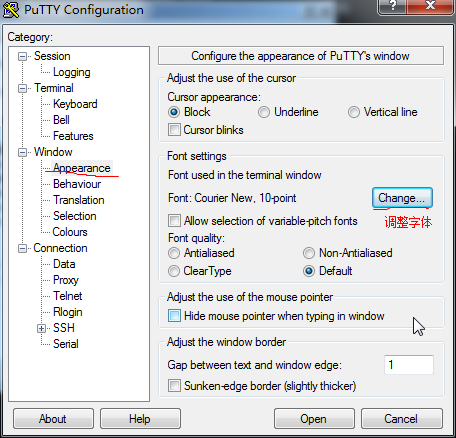Open the Behaviour settings page
456x438 pixels.
pos(77,184)
